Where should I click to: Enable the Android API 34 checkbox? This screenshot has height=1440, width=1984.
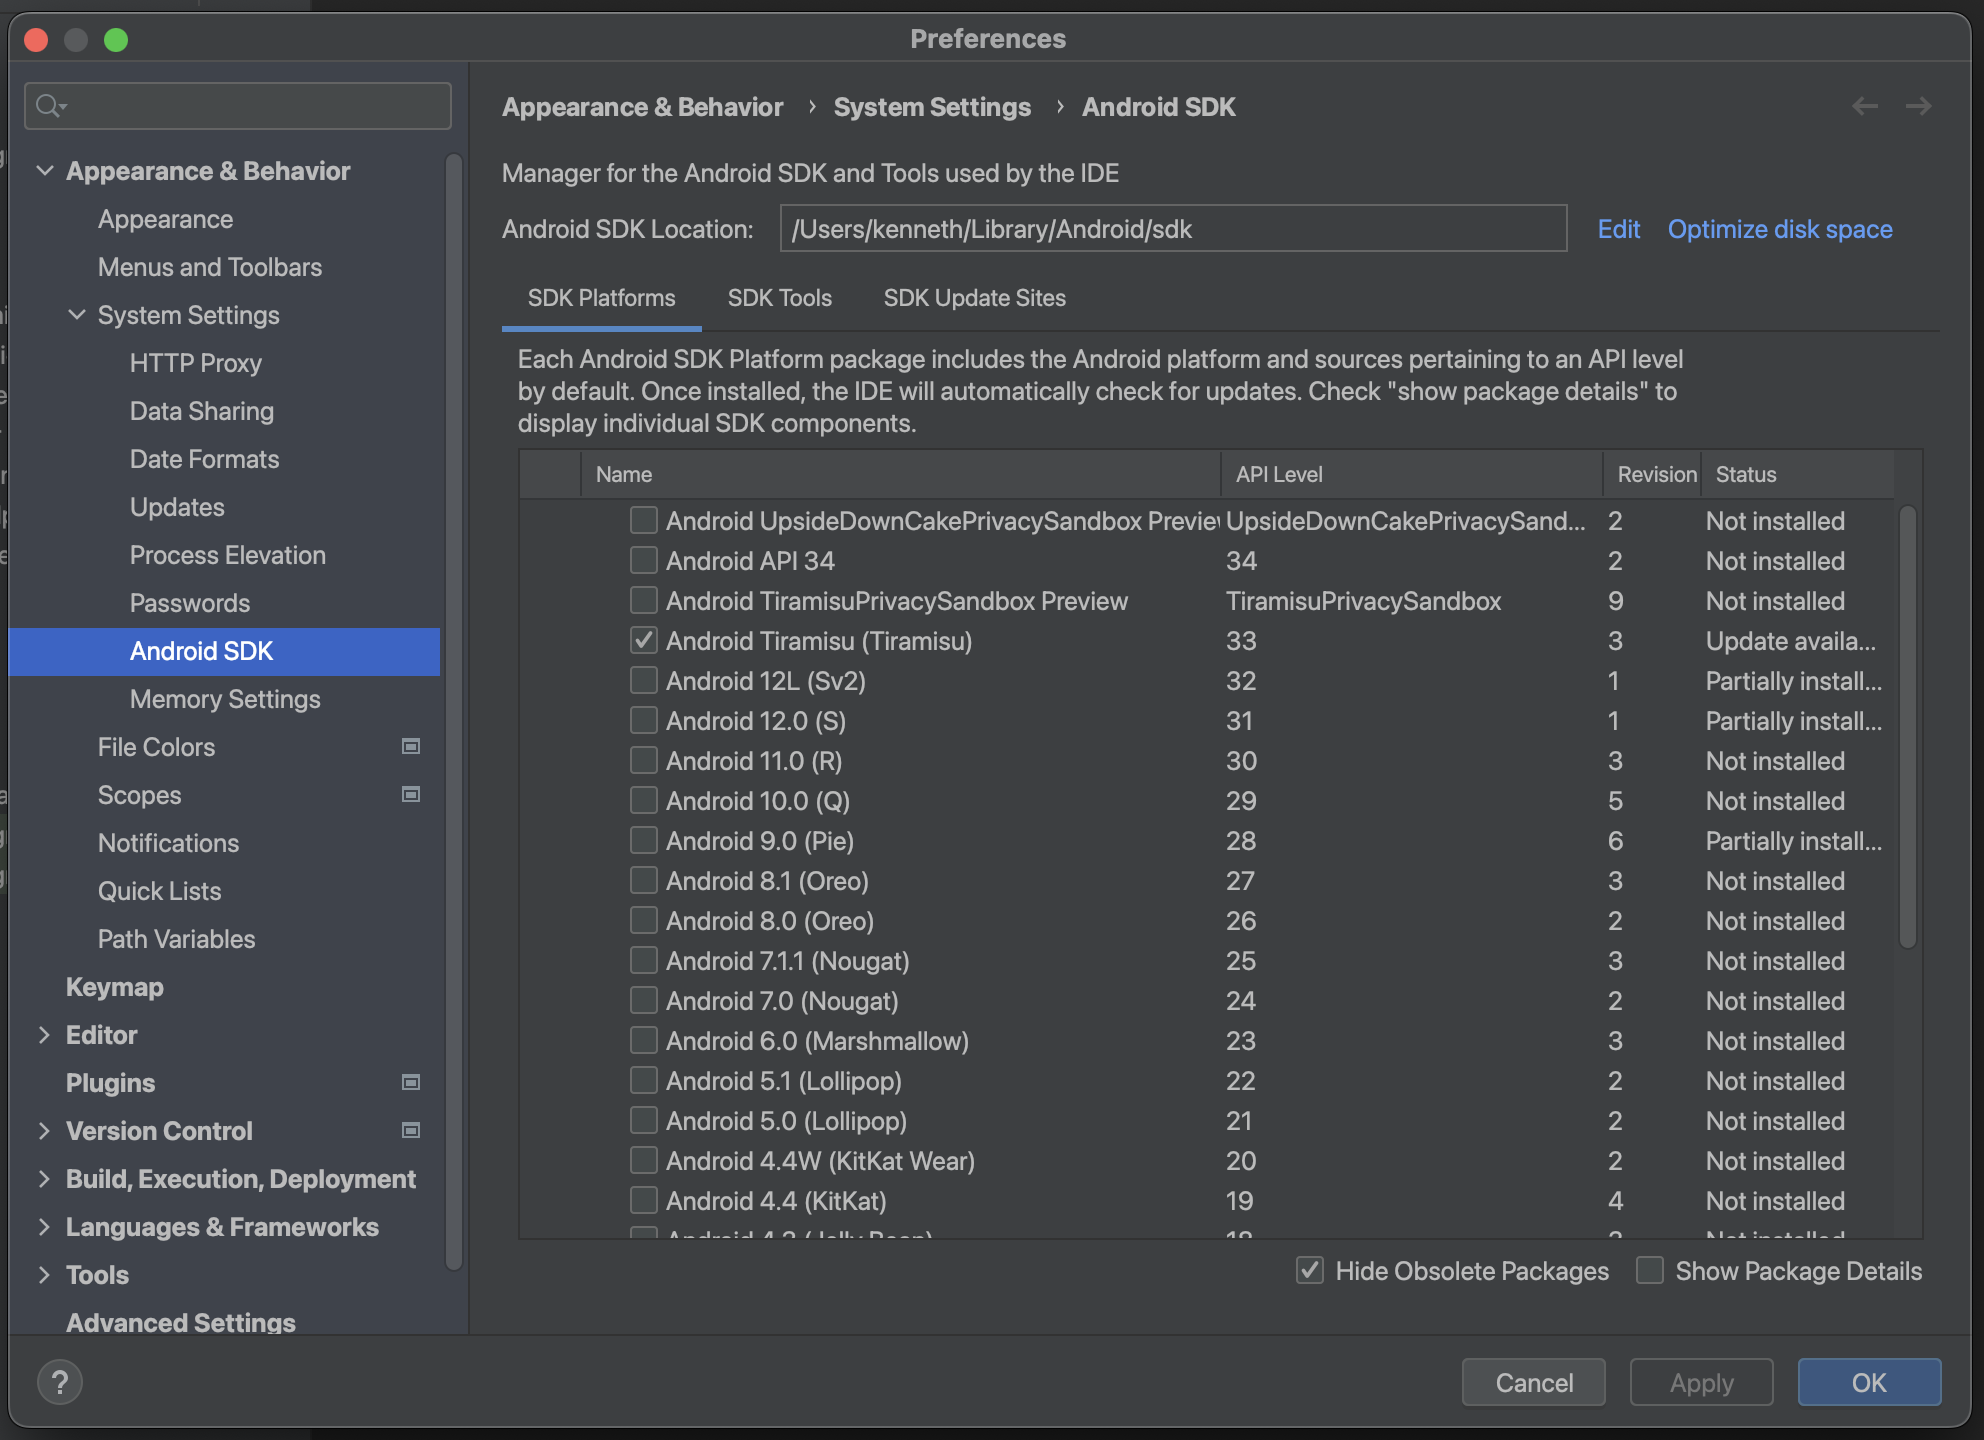[643, 560]
